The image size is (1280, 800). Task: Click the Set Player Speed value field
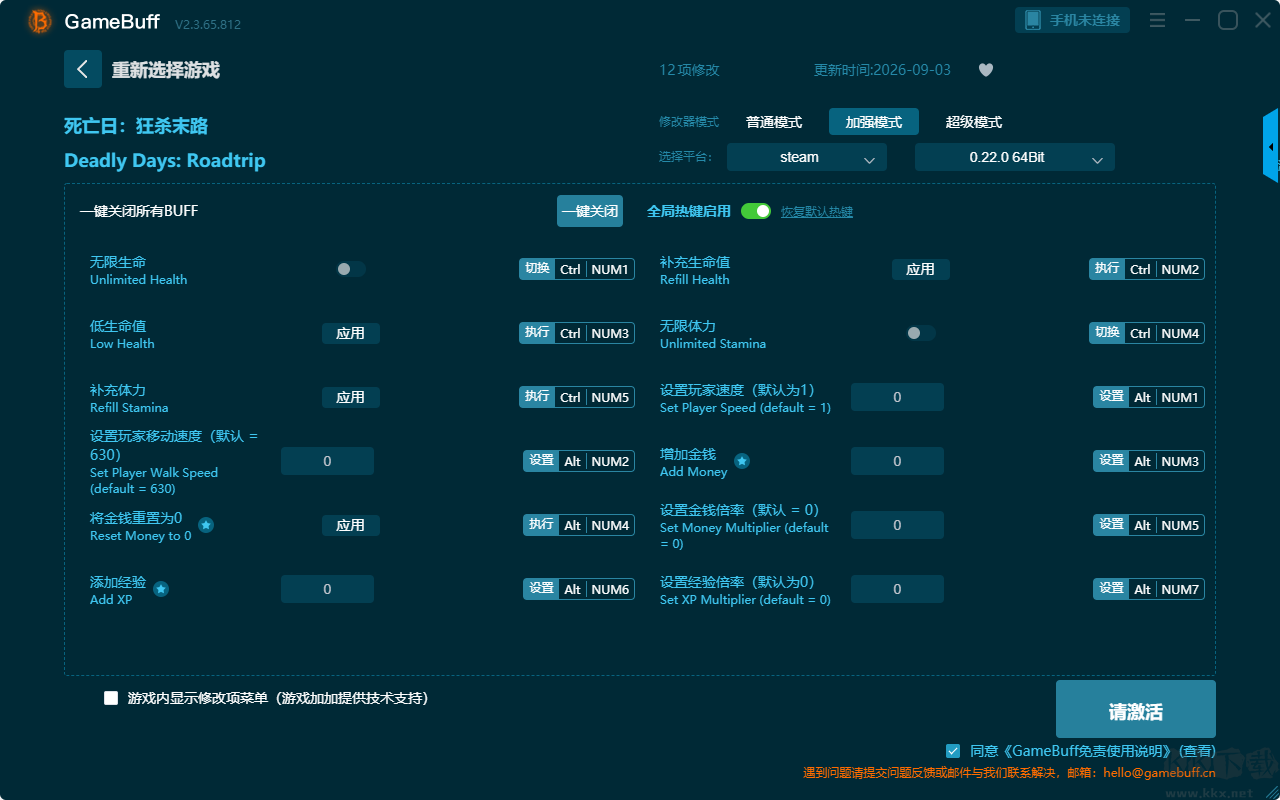tap(897, 397)
